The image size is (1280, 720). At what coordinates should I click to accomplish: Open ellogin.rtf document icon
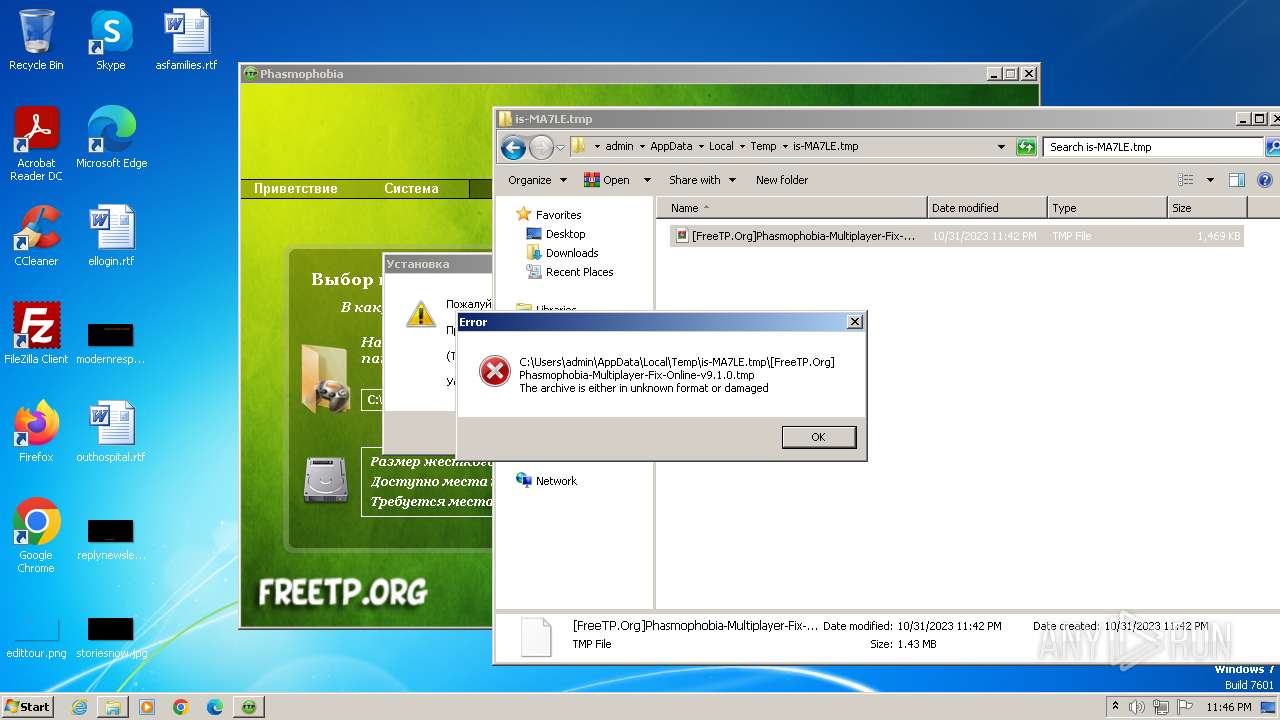click(x=111, y=236)
